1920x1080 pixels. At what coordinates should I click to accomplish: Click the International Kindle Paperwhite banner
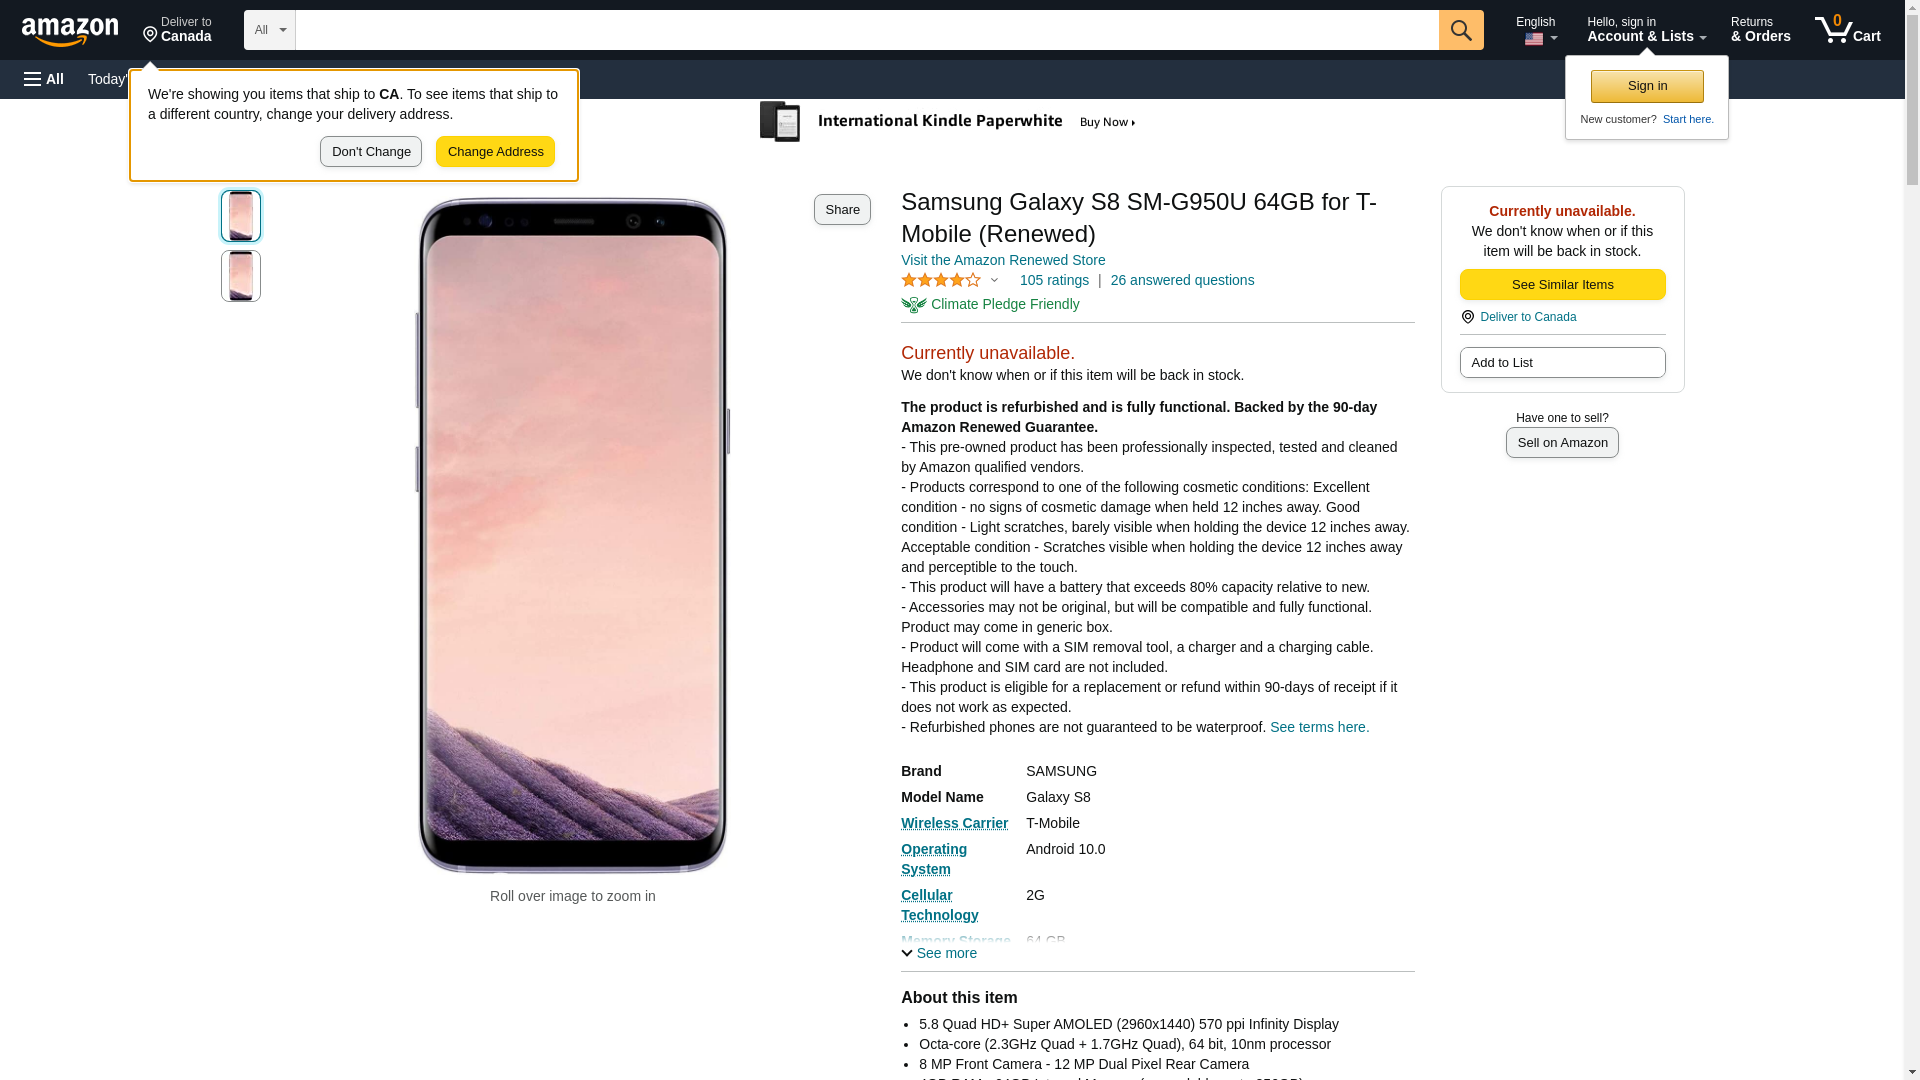[x=948, y=122]
